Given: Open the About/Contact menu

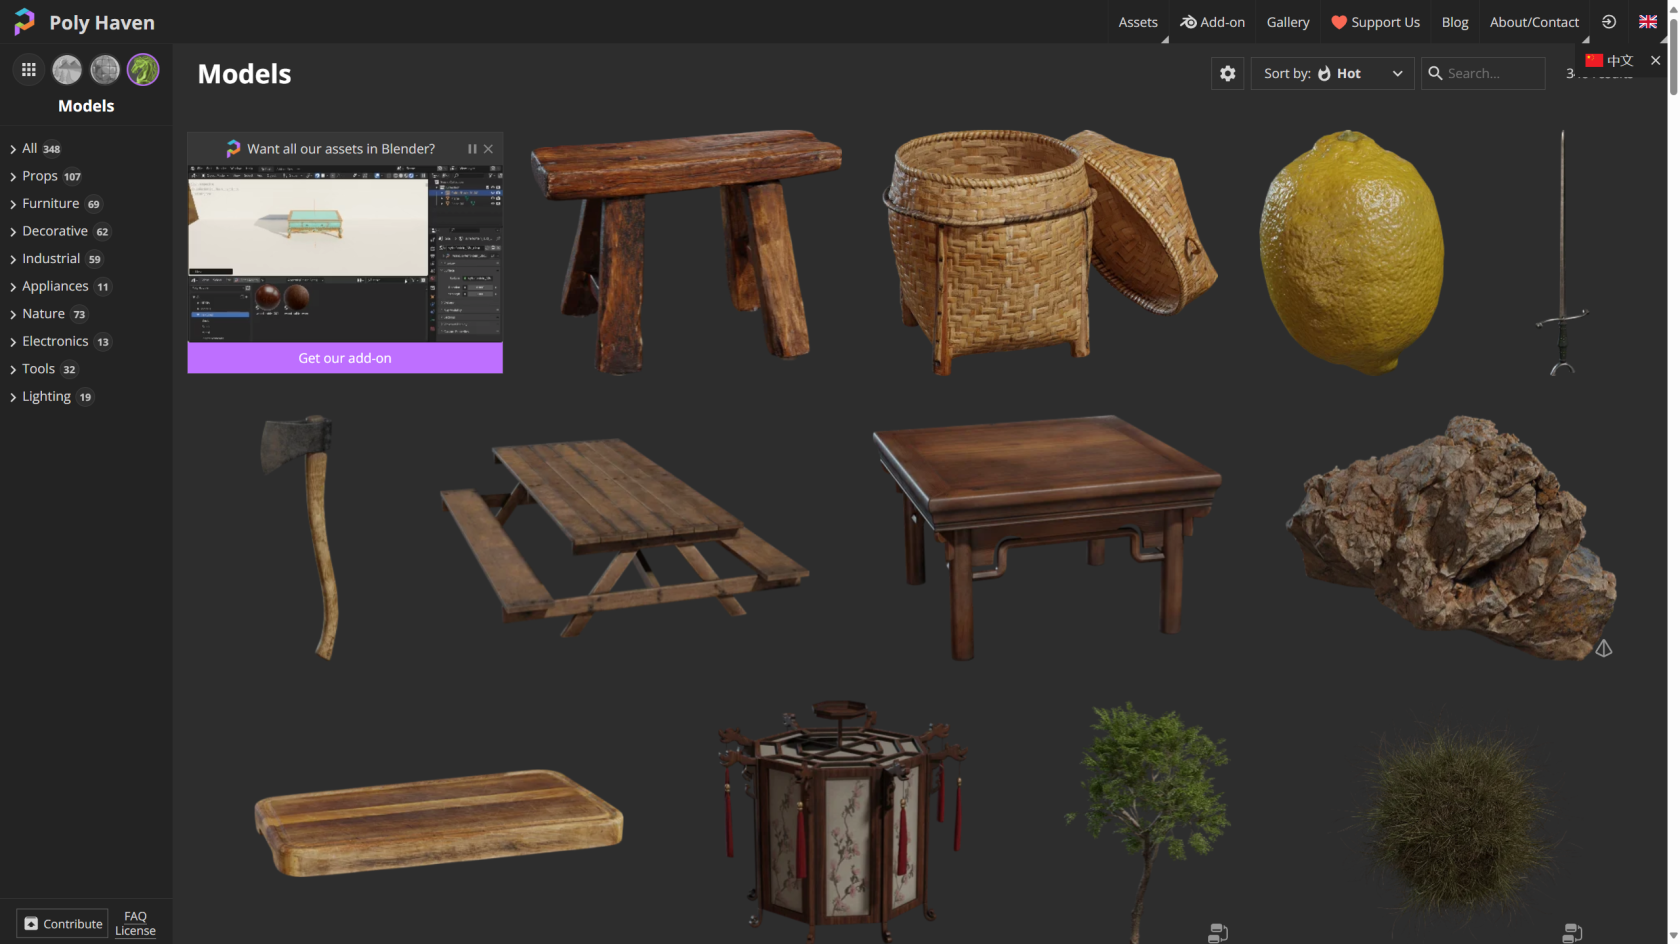Looking at the screenshot, I should click(x=1534, y=22).
